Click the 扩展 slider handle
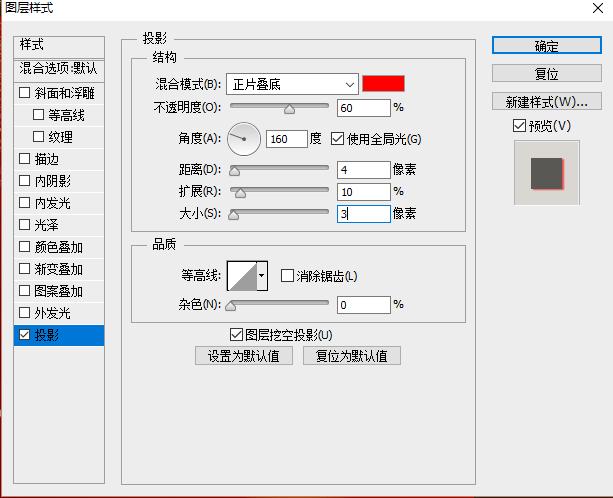613x498 pixels. pos(240,193)
